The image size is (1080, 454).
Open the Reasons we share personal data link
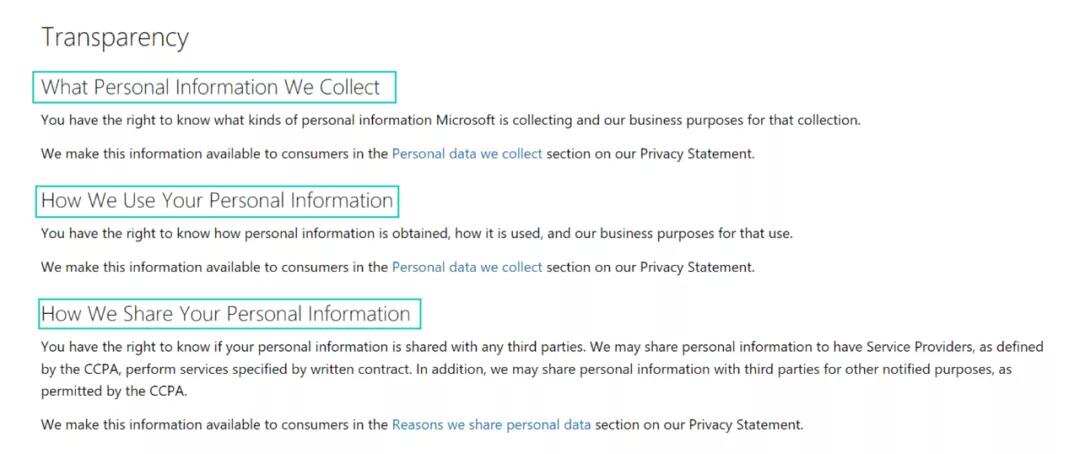[491, 424]
